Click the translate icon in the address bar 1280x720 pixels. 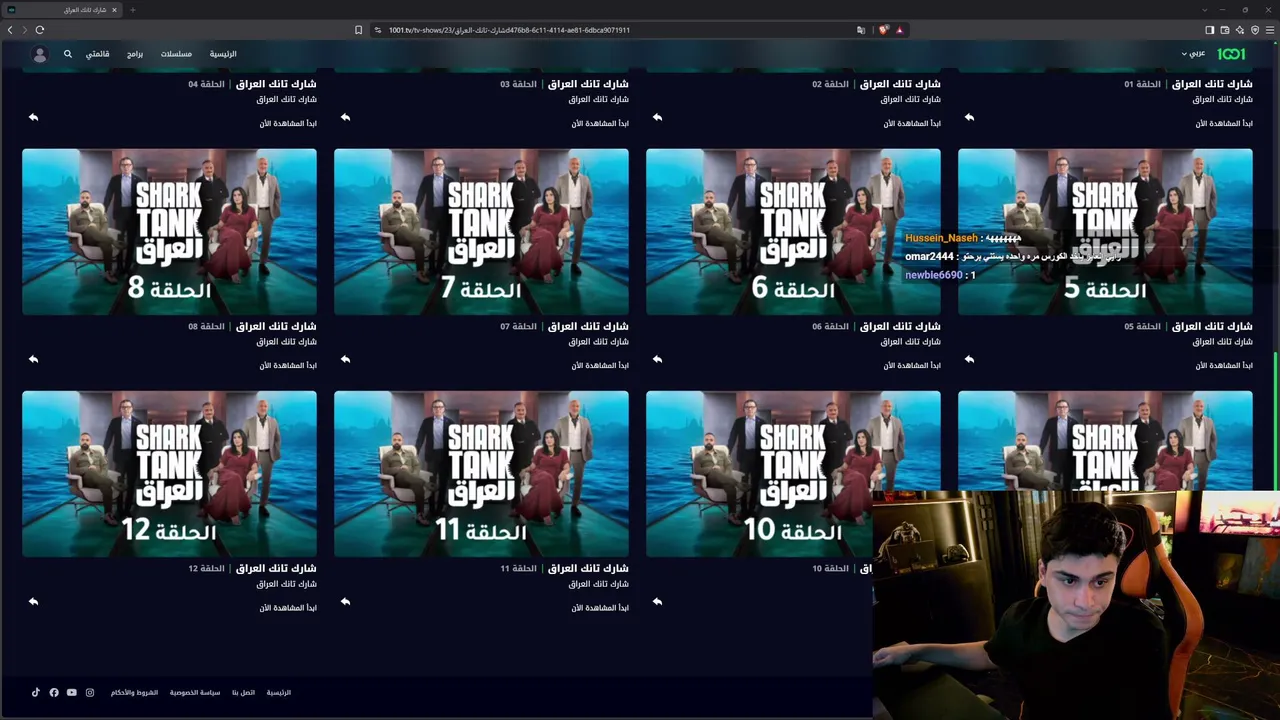pyautogui.click(x=861, y=30)
